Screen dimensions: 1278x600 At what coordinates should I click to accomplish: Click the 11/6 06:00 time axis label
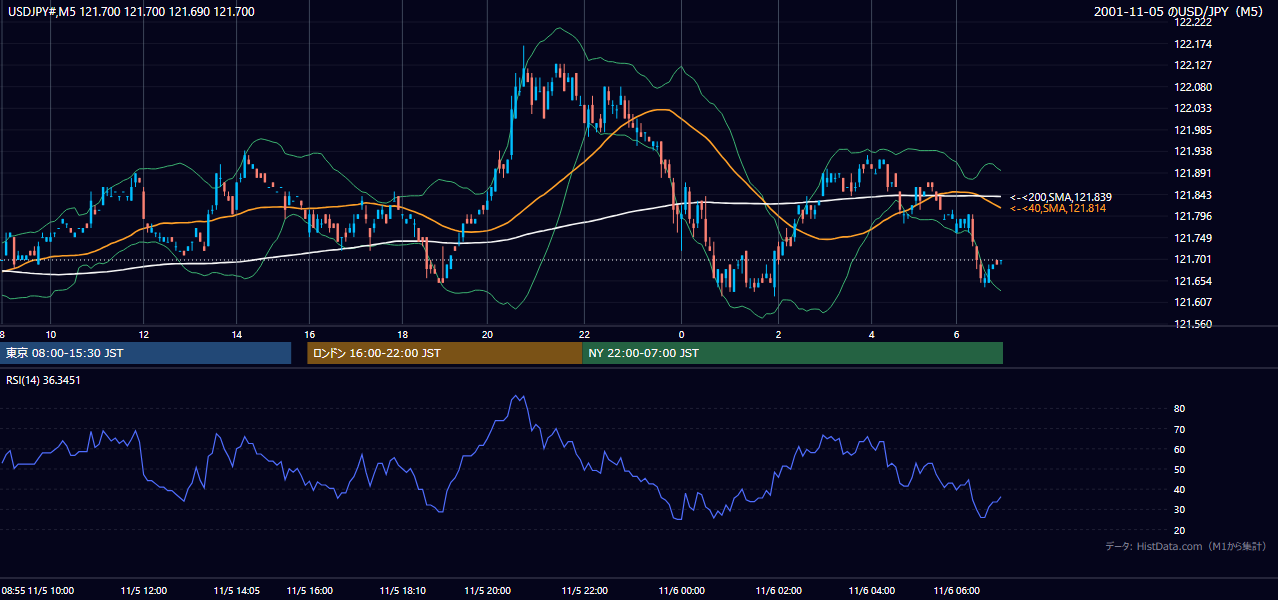click(x=957, y=590)
